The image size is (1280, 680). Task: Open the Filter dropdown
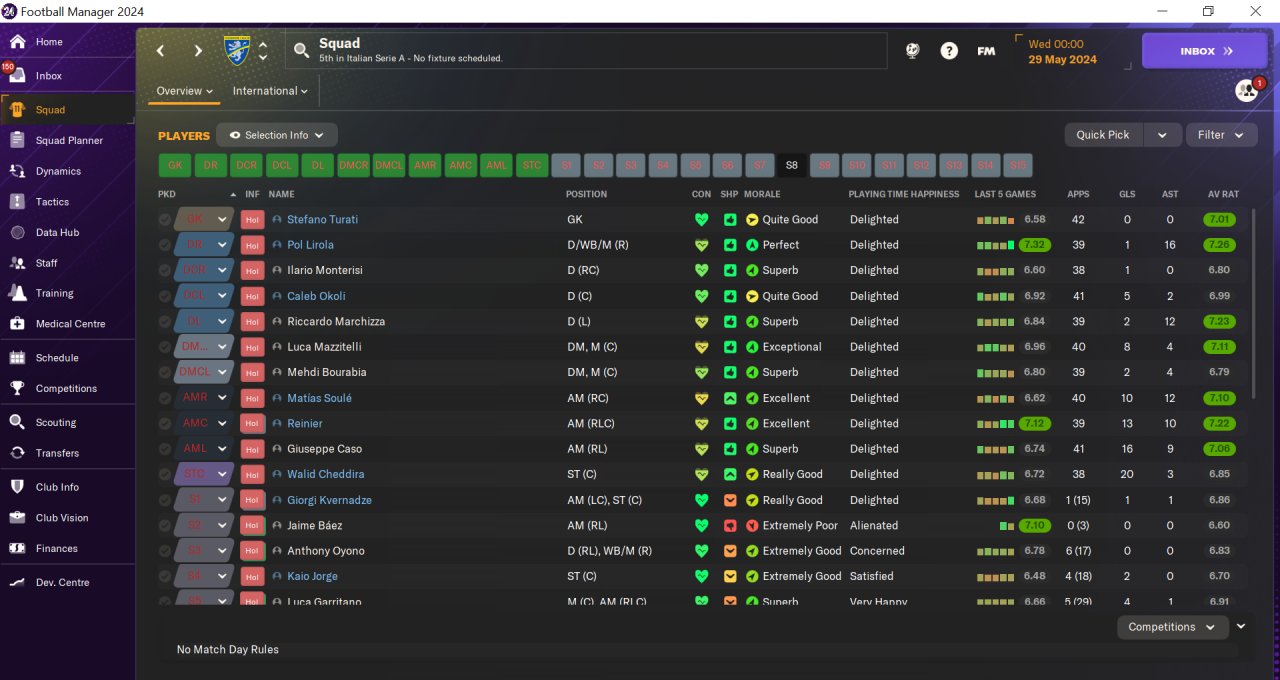[x=1221, y=135]
